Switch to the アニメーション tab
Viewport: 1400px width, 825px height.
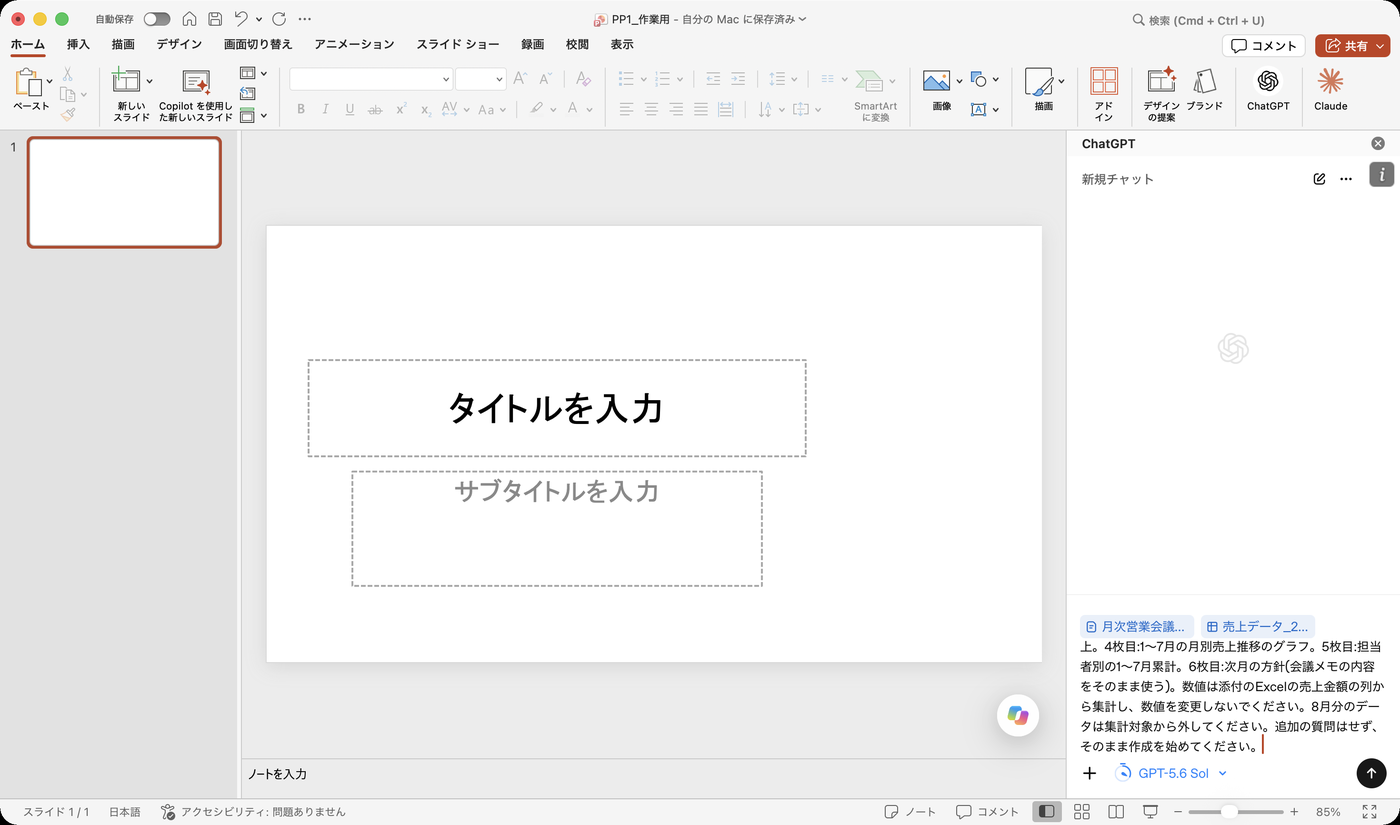coord(354,44)
